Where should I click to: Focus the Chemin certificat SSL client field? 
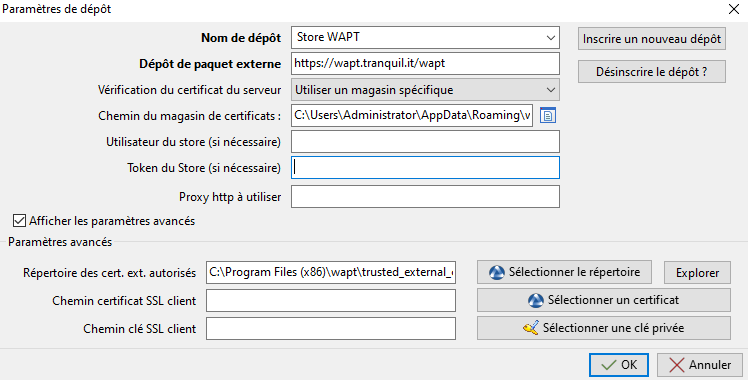[331, 301]
